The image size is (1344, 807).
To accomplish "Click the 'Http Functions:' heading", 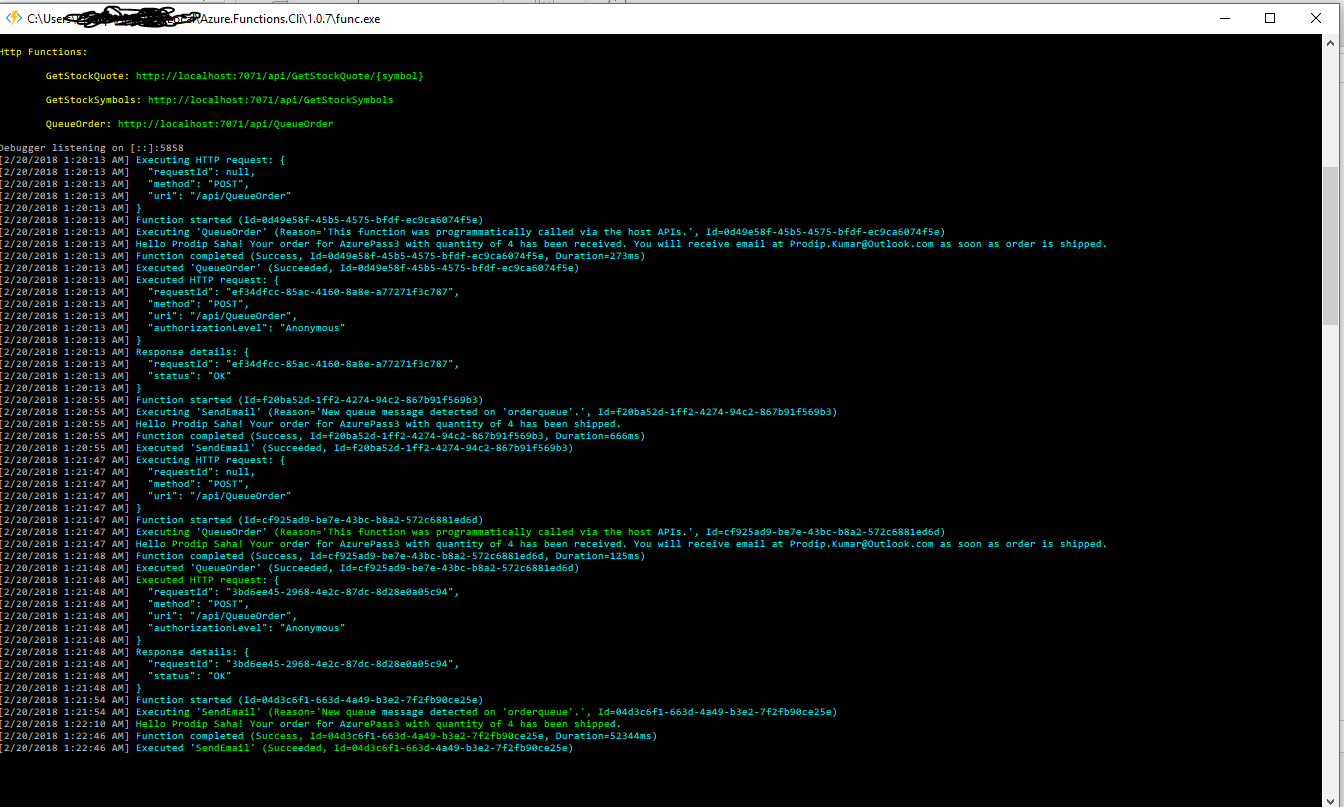I will coord(44,52).
